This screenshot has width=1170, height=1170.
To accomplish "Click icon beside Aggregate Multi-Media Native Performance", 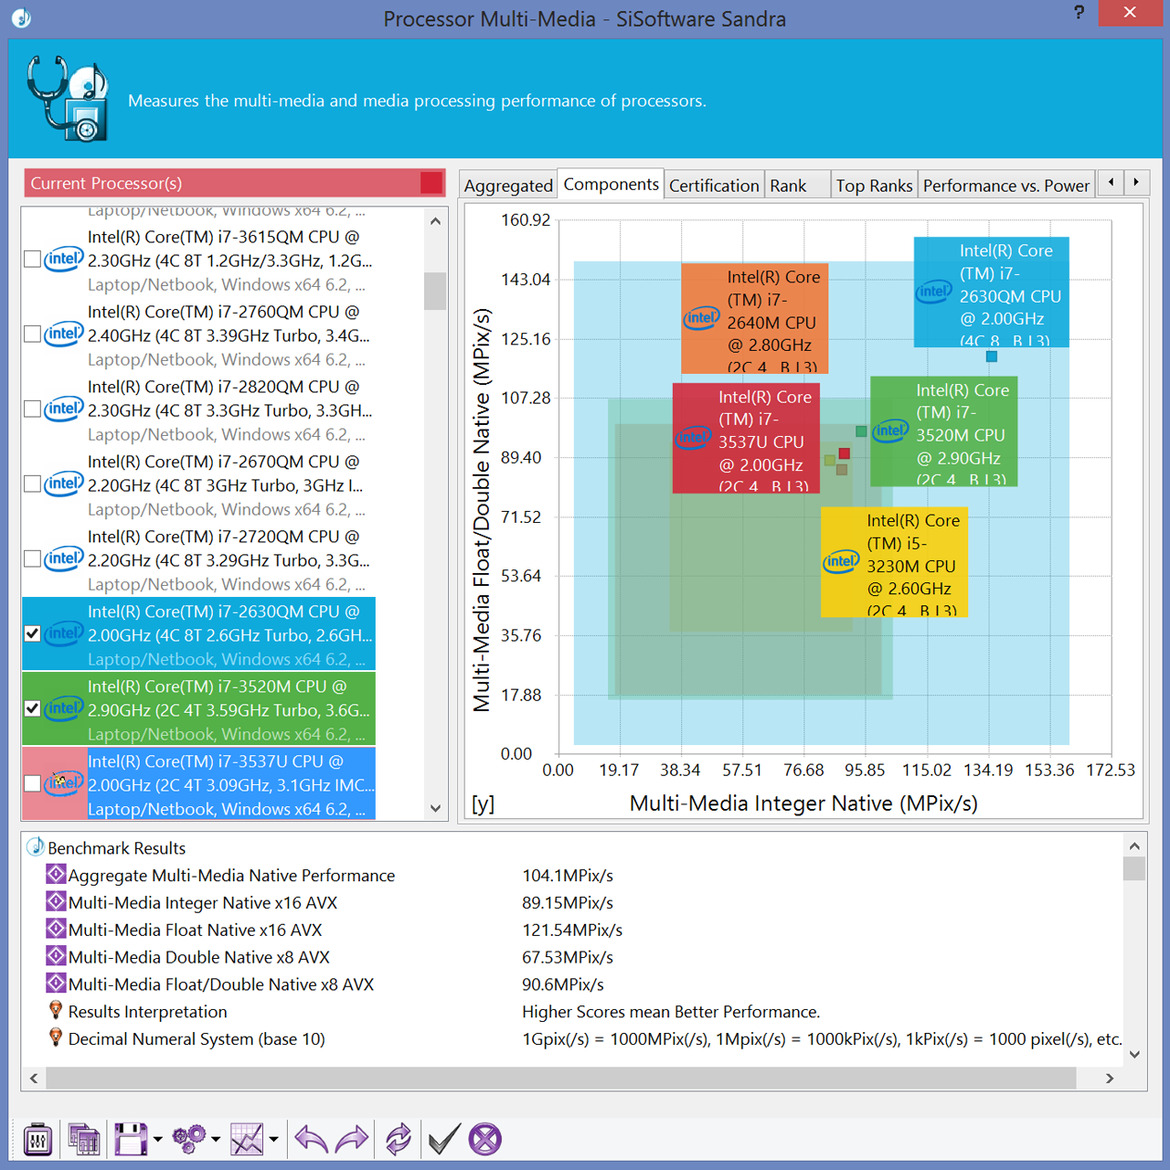I will click(56, 874).
